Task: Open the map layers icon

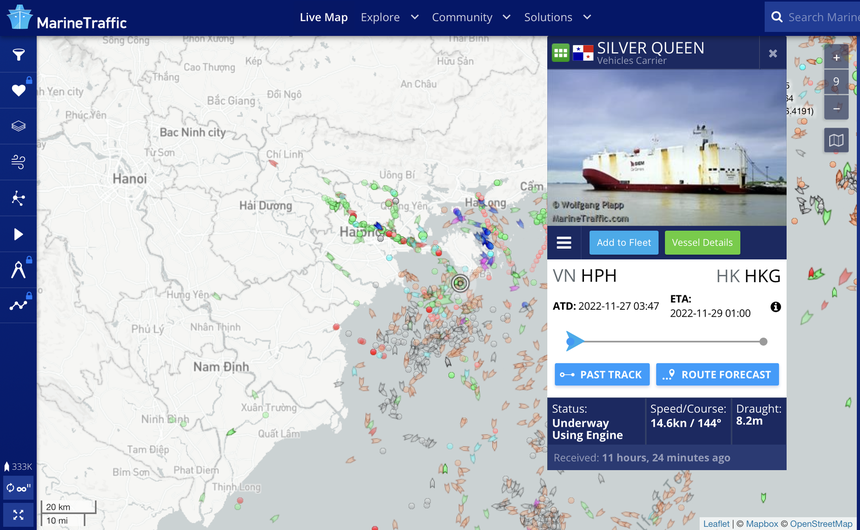Action: click(18, 126)
